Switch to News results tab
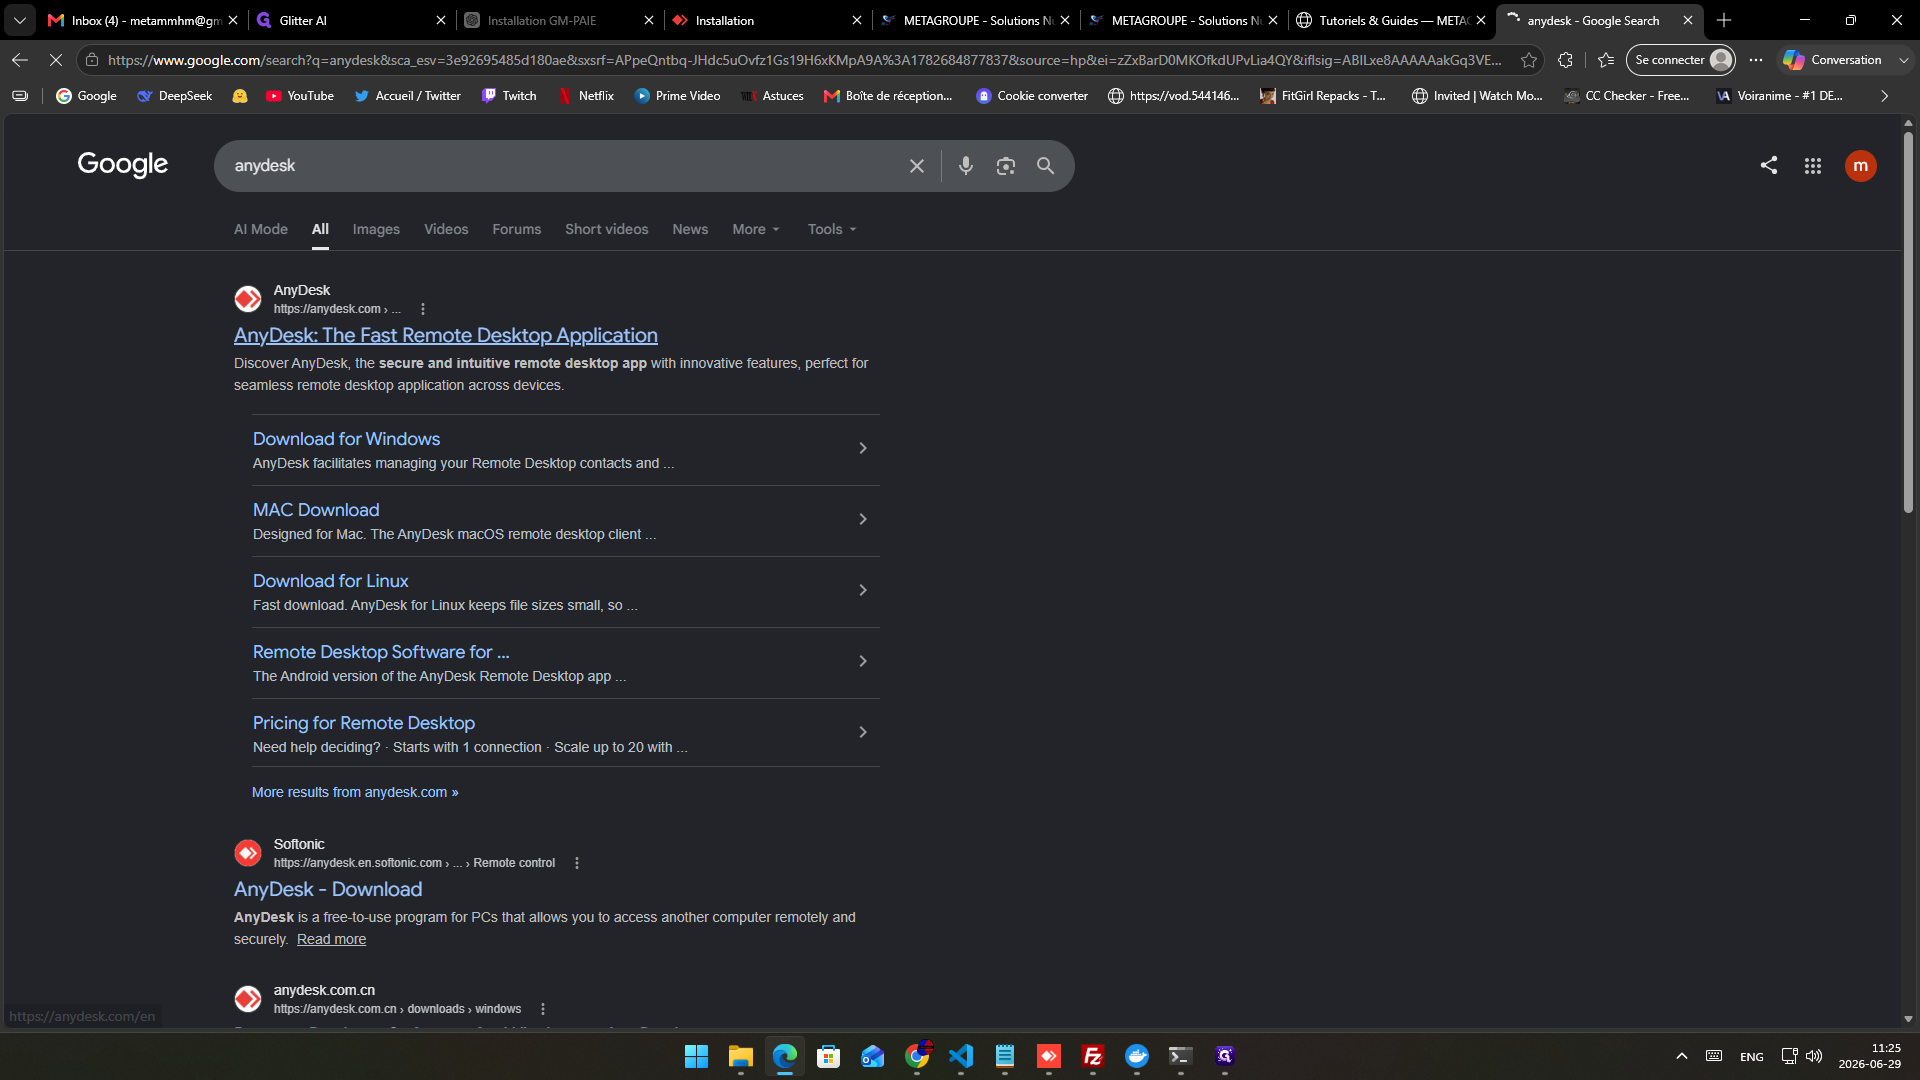1920x1080 pixels. tap(690, 229)
